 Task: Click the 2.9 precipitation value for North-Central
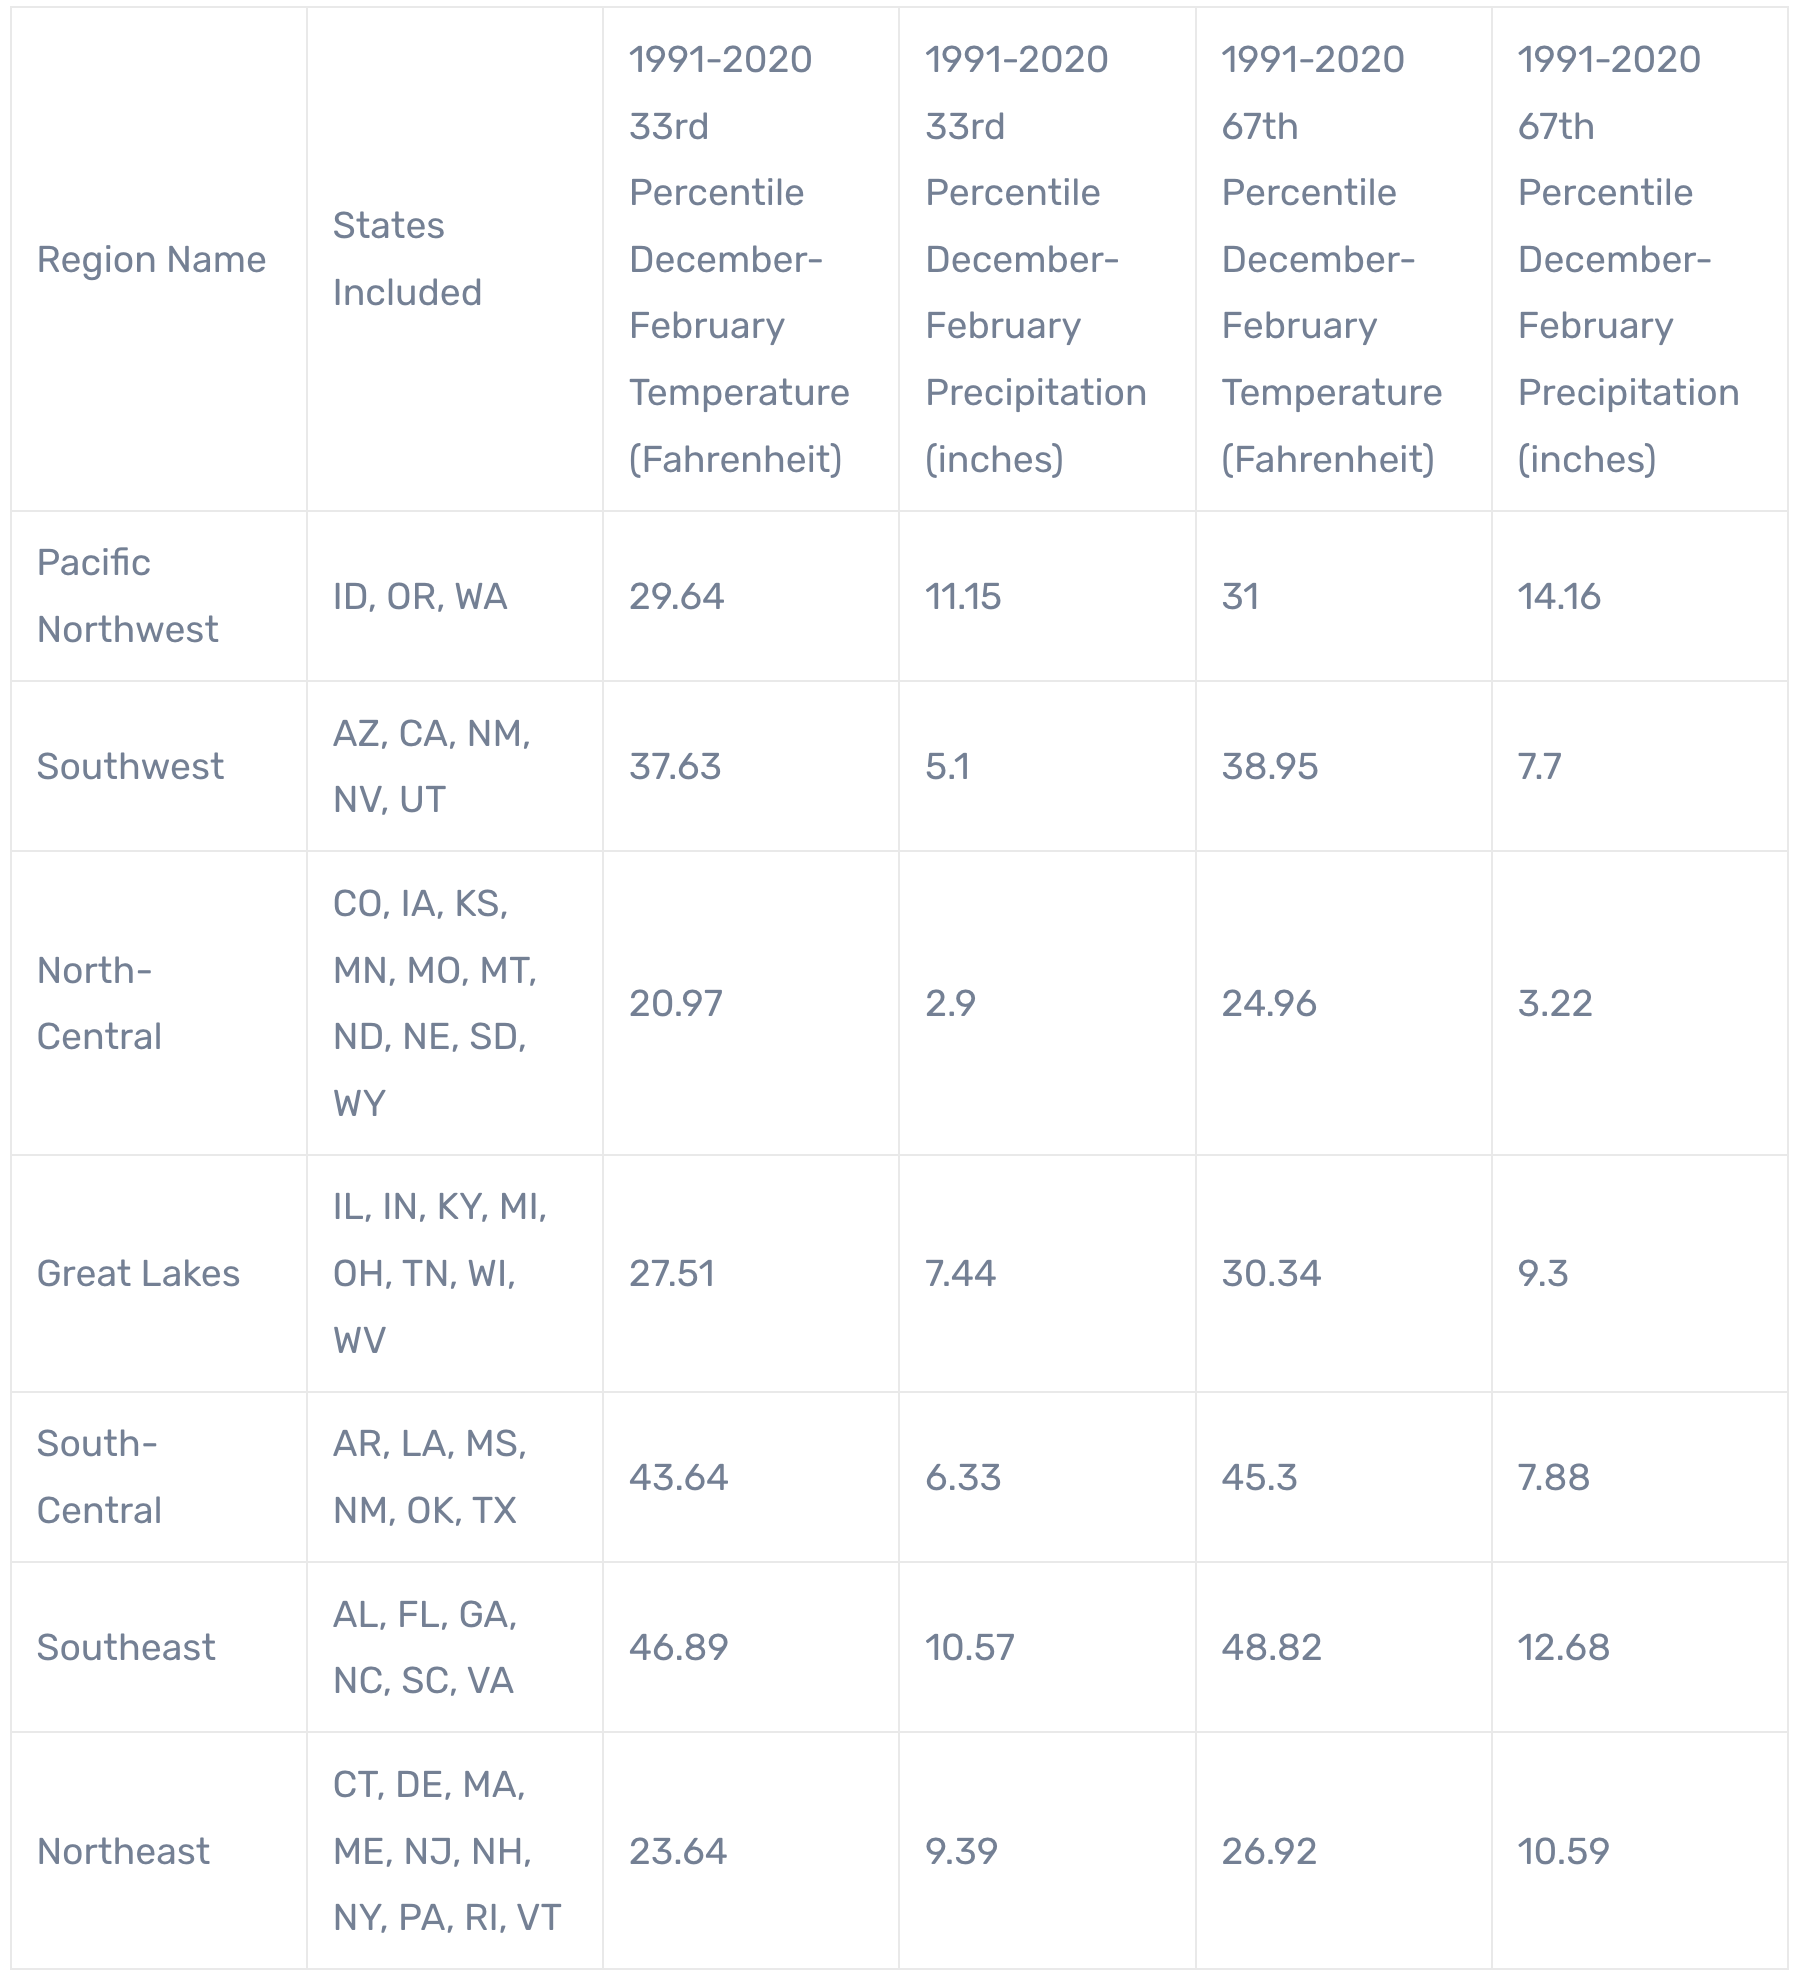tap(950, 1003)
